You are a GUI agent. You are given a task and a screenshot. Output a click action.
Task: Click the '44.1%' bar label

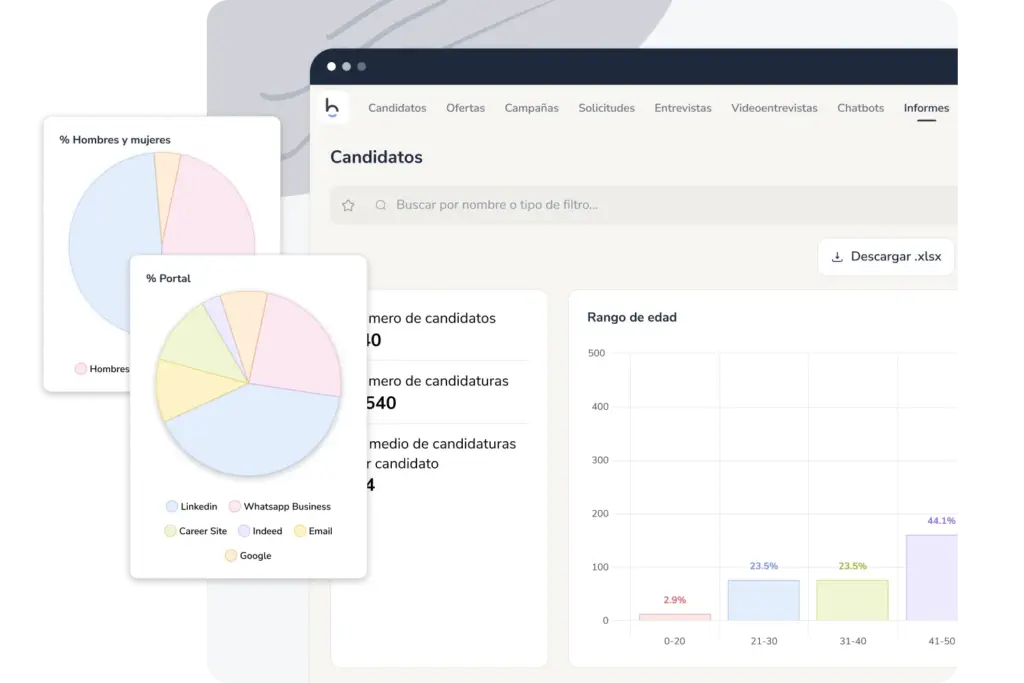941,520
